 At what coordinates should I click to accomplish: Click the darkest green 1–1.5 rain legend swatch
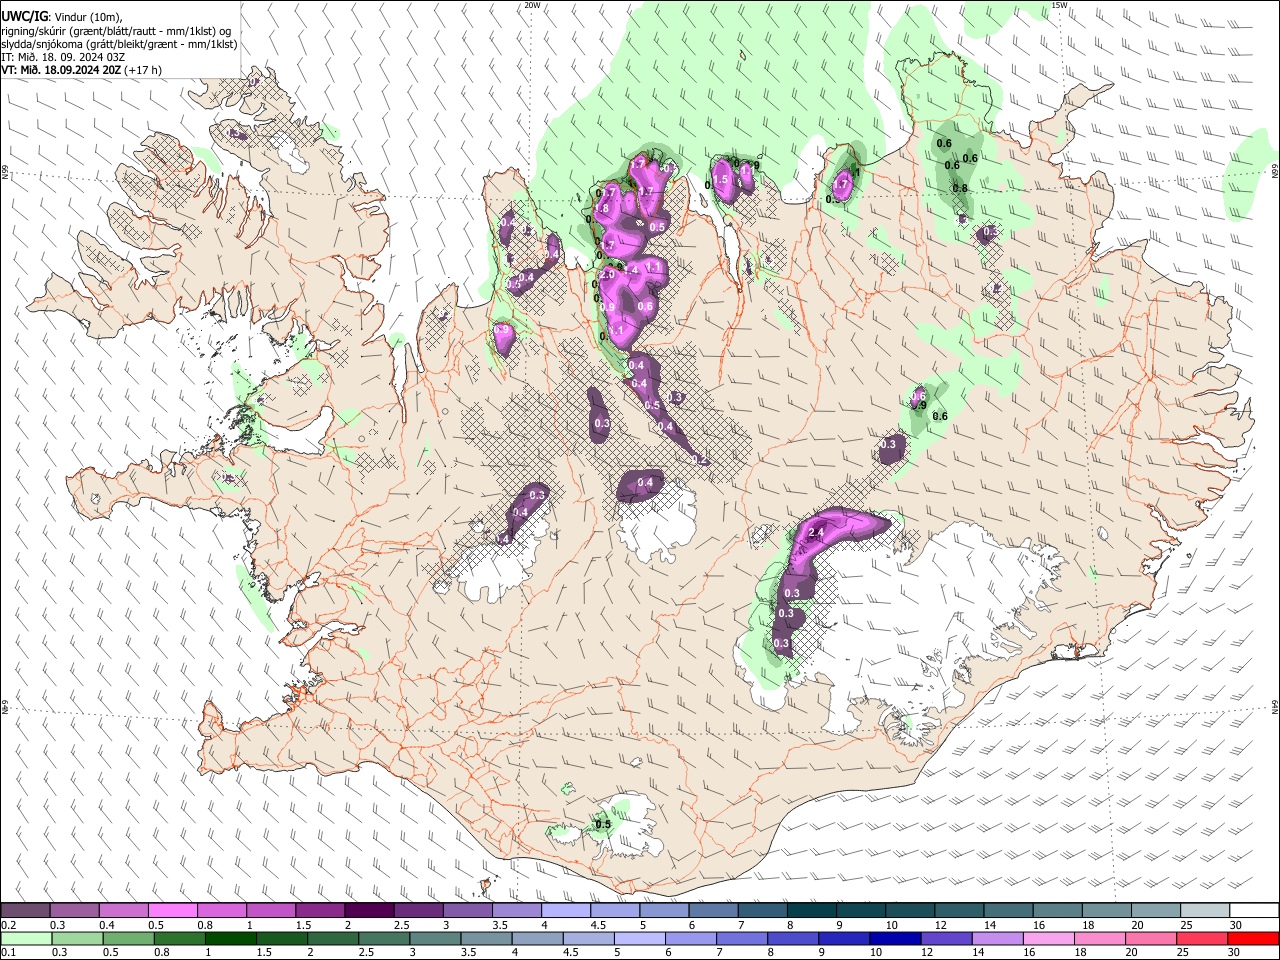(x=229, y=939)
